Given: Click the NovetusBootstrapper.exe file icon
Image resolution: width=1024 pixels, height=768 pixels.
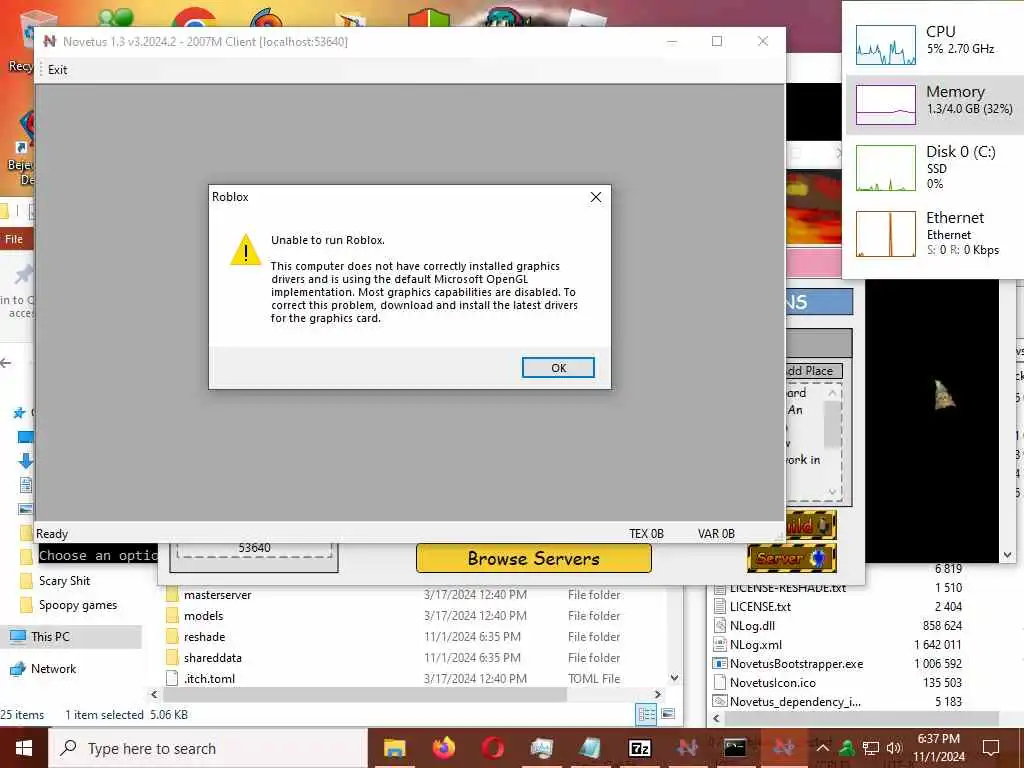Looking at the screenshot, I should tap(720, 664).
